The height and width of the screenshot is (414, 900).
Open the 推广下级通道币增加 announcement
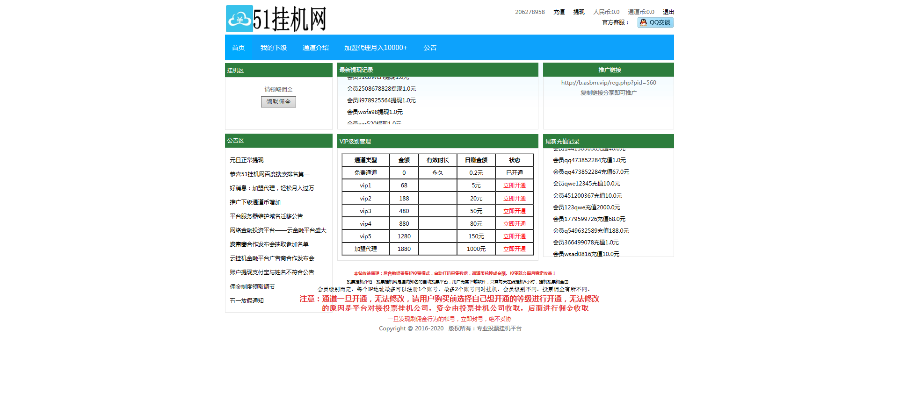255,202
